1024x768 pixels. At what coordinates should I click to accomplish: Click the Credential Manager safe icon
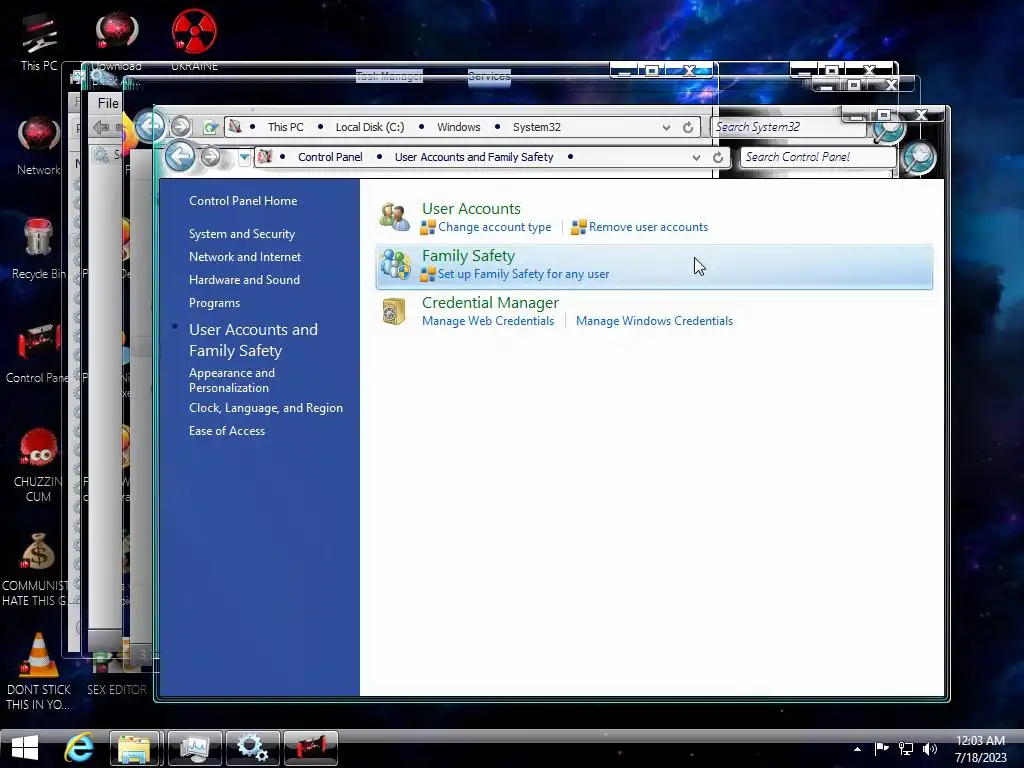point(394,311)
